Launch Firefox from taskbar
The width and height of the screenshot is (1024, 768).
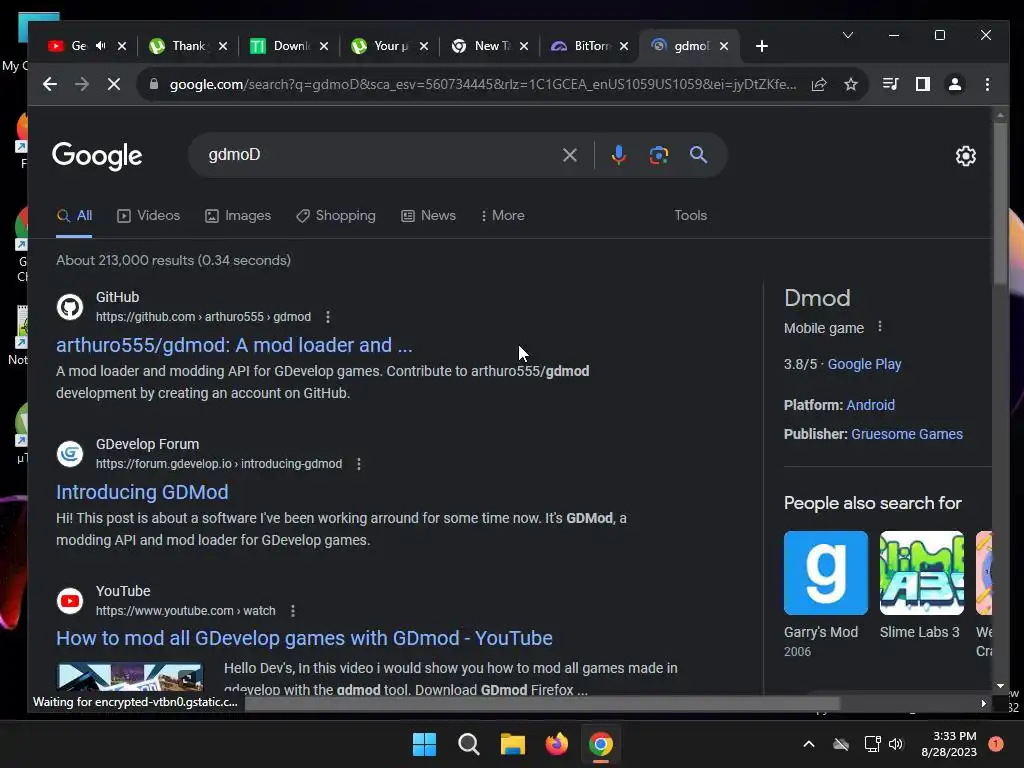[x=556, y=744]
